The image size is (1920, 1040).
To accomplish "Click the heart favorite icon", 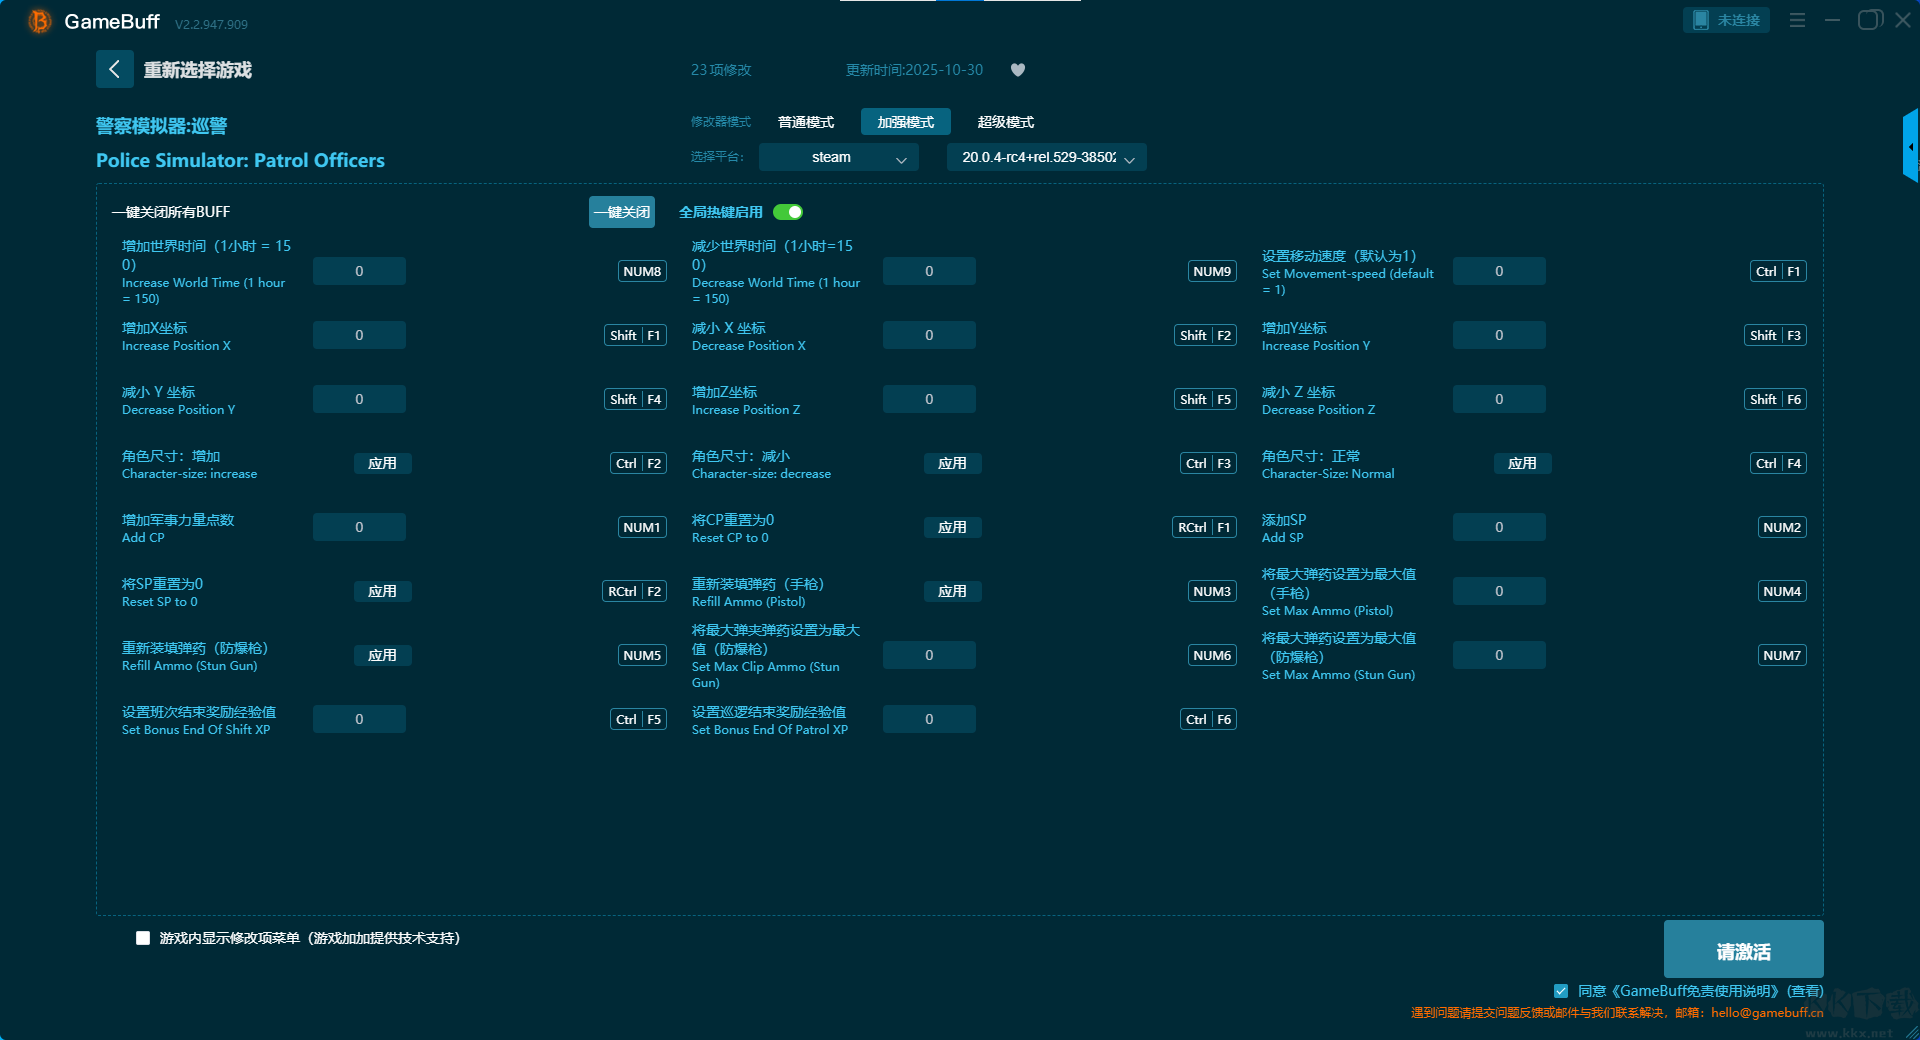I will pos(1018,70).
